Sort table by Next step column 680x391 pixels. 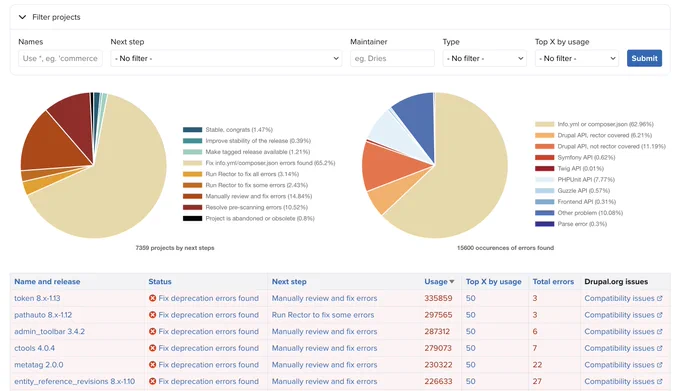pyautogui.click(x=289, y=282)
